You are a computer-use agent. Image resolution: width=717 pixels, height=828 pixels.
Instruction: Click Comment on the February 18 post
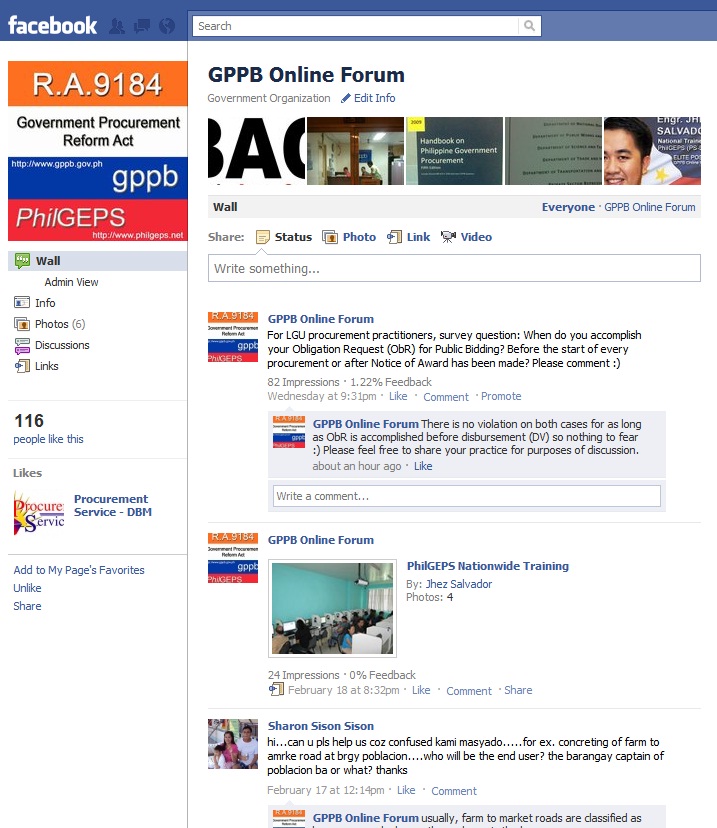(x=469, y=691)
